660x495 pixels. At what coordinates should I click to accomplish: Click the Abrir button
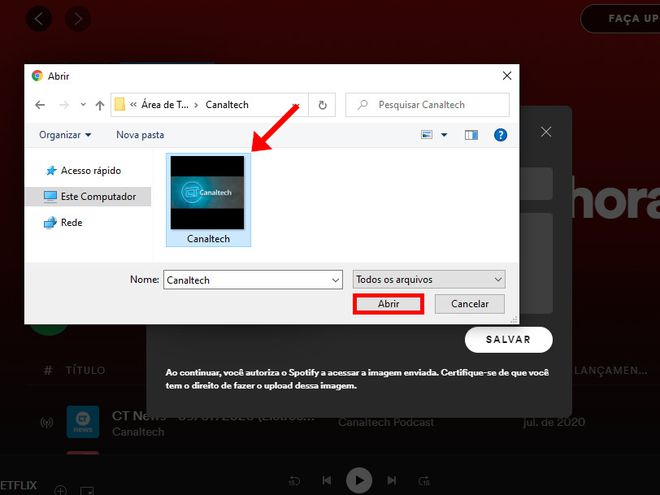[x=388, y=304]
